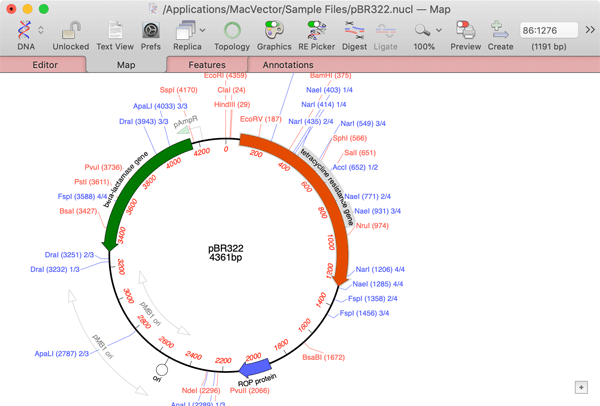The width and height of the screenshot is (600, 406).
Task: Select ClaI (24) site label
Action: coord(231,90)
